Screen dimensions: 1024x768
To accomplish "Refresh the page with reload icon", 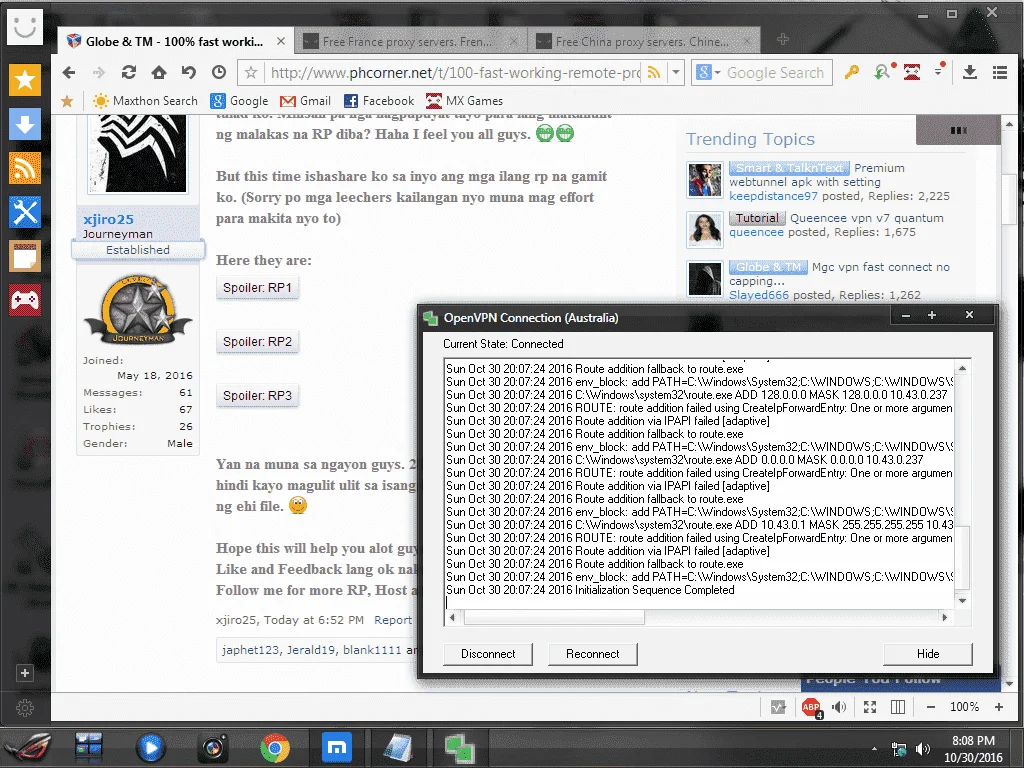I will tap(129, 72).
